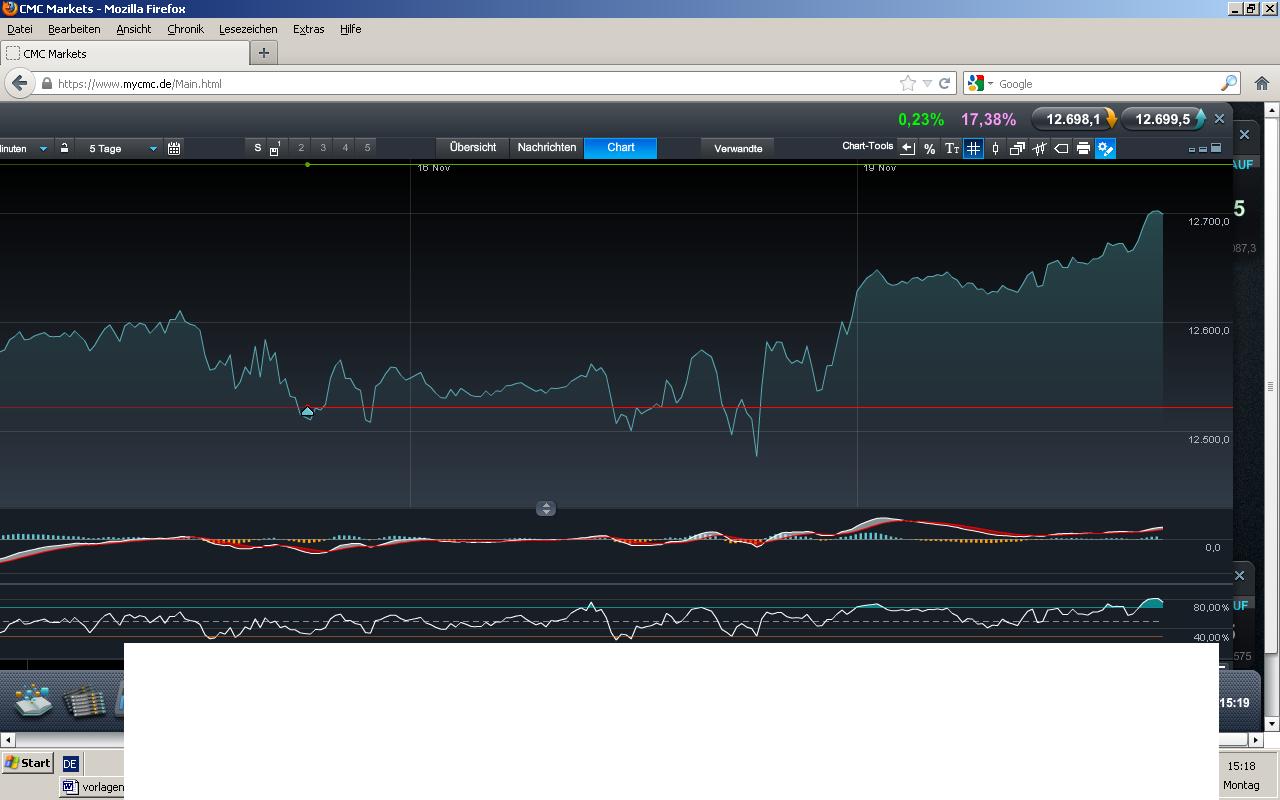Screen dimensions: 1280x800
Task: Open the Hilfe menu
Action: pyautogui.click(x=350, y=29)
